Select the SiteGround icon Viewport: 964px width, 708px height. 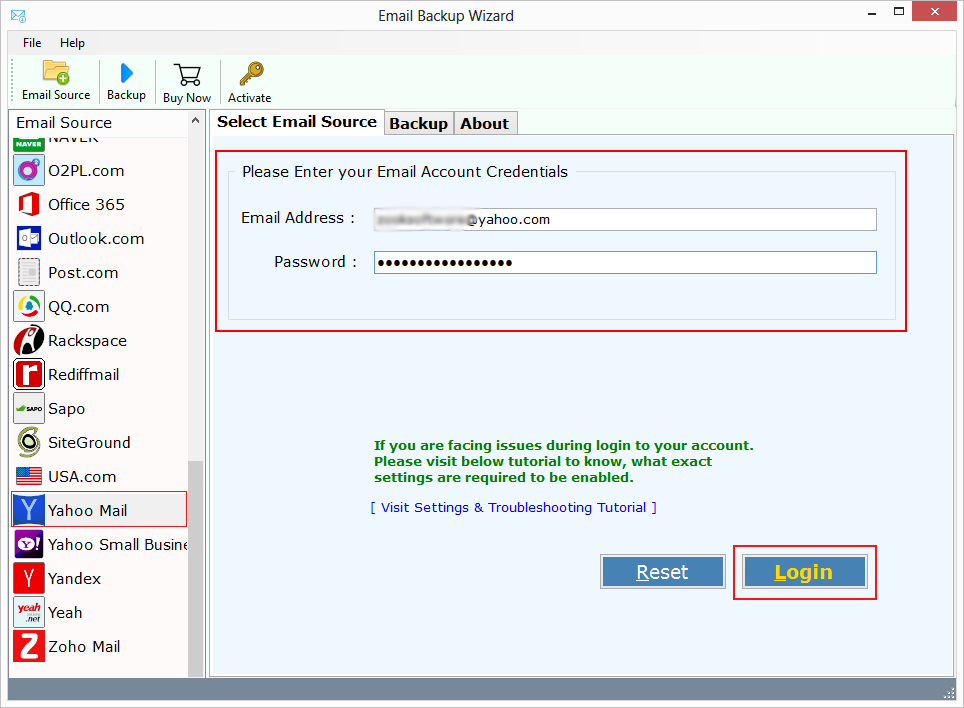point(29,442)
